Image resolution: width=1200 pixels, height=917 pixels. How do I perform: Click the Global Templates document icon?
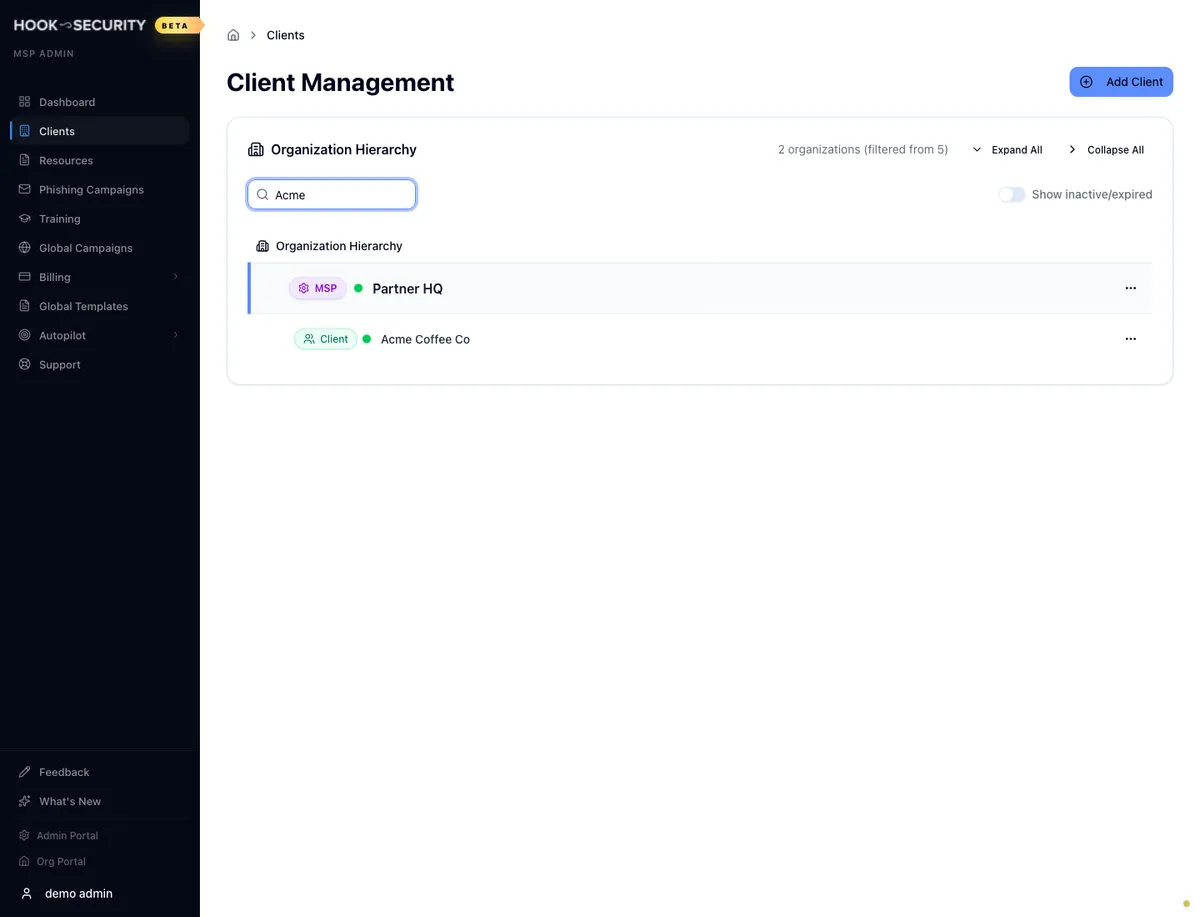25,306
